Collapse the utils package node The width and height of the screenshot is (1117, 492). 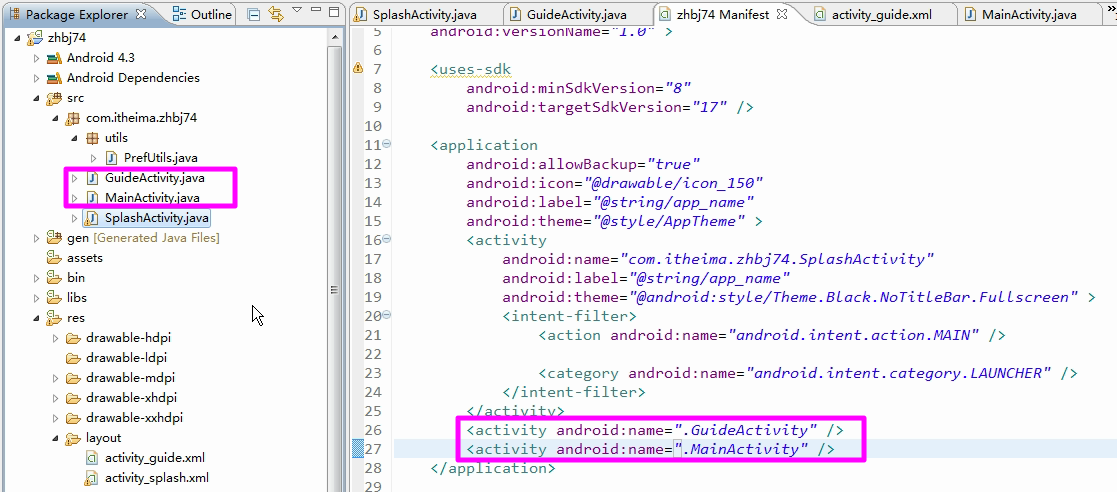tap(75, 137)
